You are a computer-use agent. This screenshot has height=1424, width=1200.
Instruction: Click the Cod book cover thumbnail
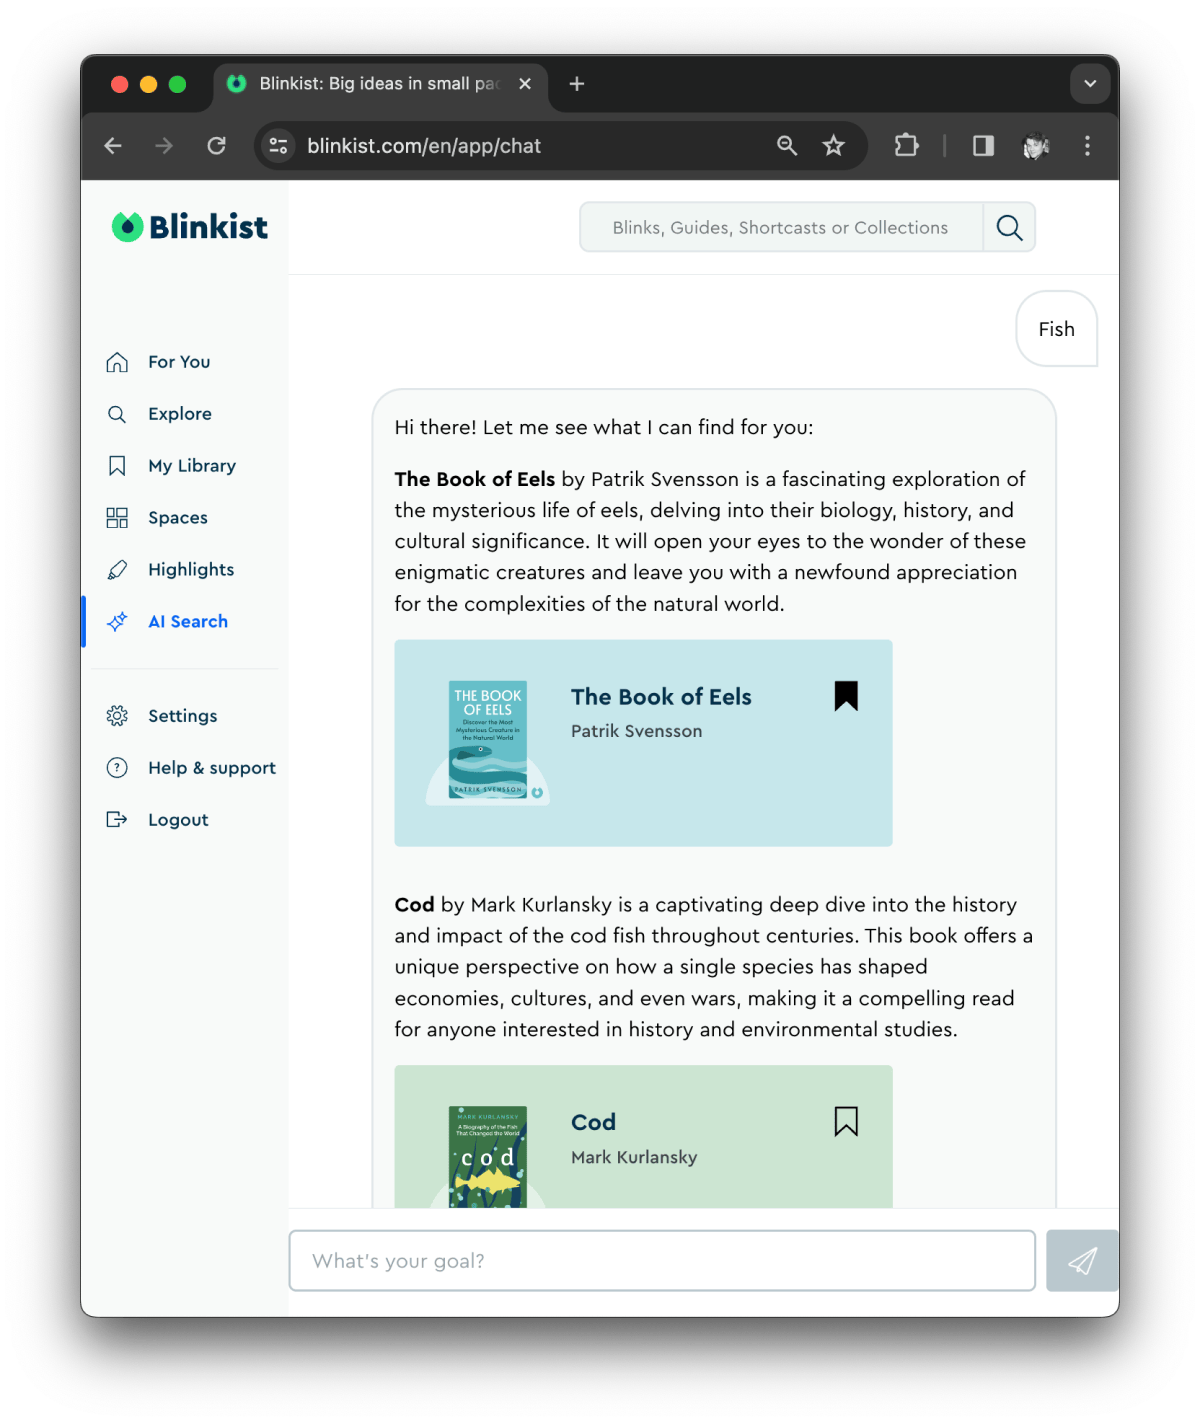[488, 1157]
